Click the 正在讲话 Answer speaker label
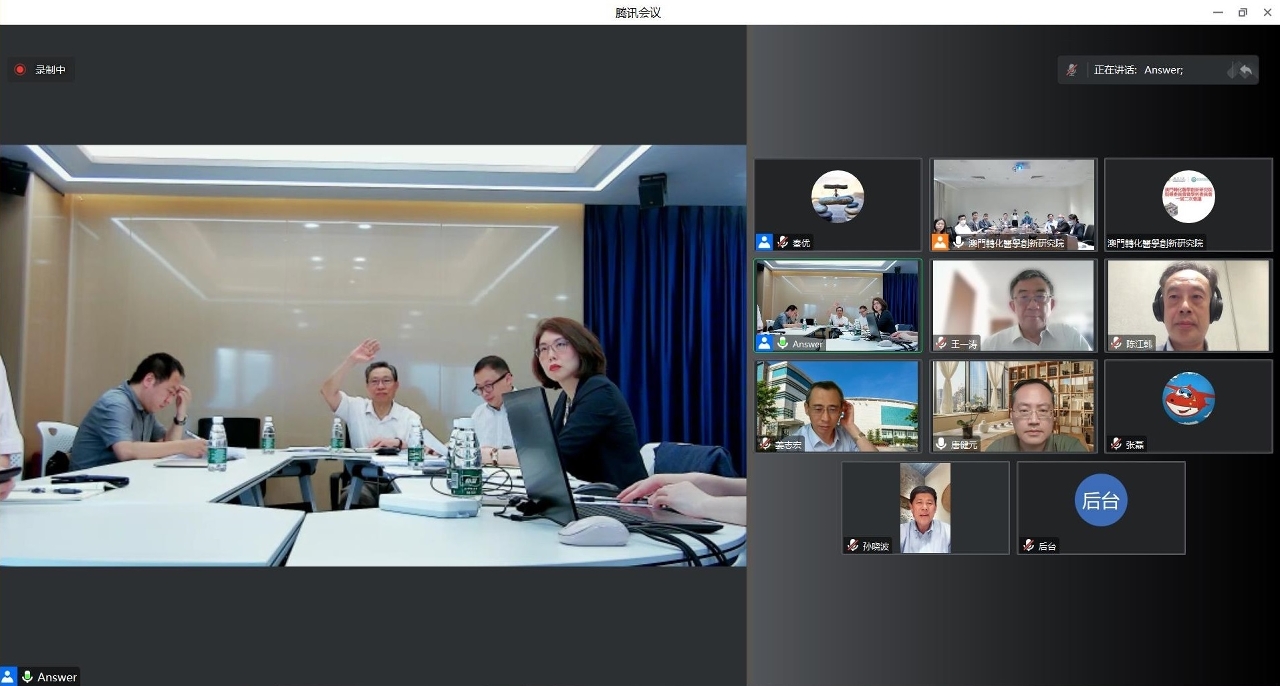The height and width of the screenshot is (686, 1280). coord(1138,70)
